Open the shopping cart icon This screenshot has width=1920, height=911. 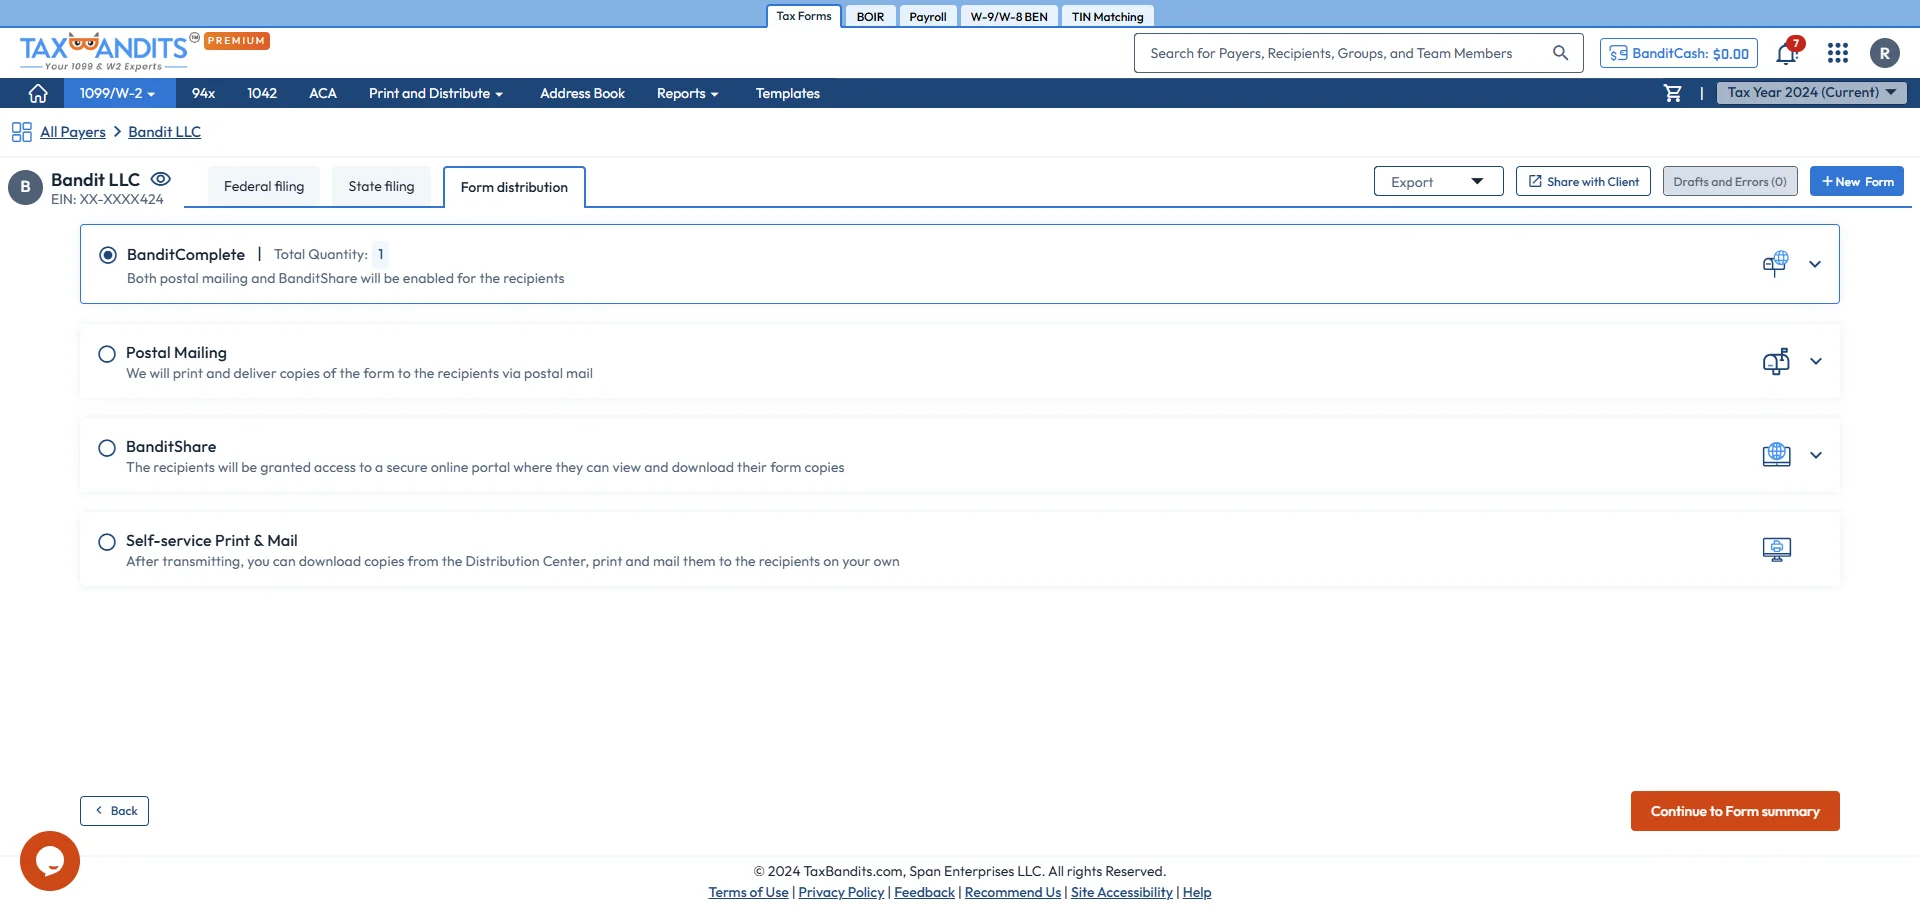pos(1672,93)
